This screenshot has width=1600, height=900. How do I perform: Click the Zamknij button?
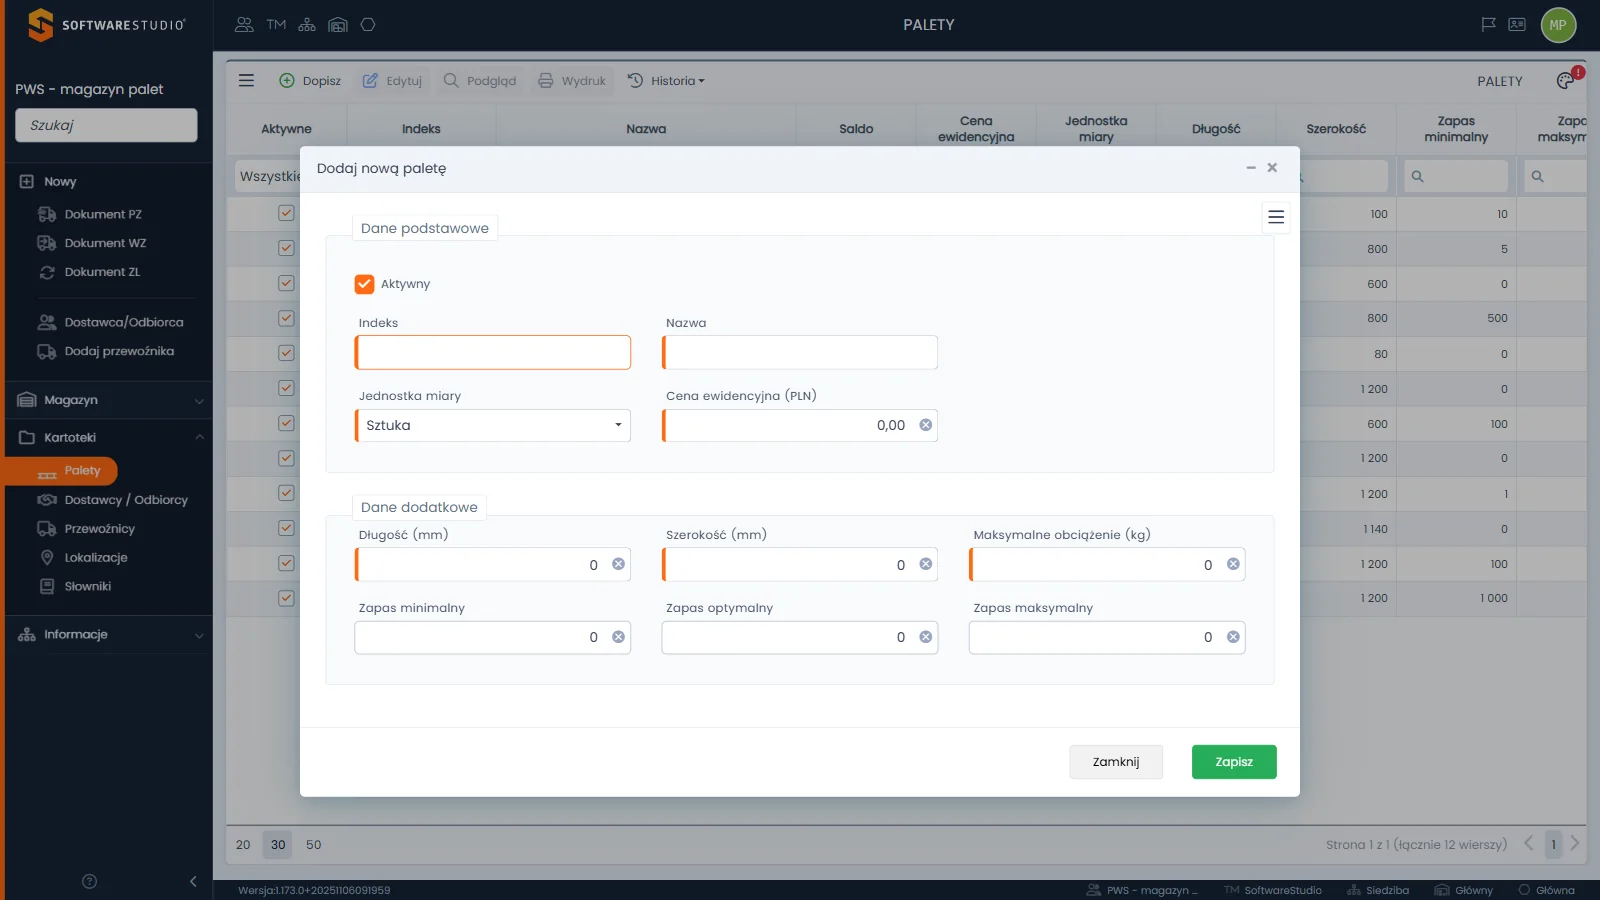tap(1116, 762)
